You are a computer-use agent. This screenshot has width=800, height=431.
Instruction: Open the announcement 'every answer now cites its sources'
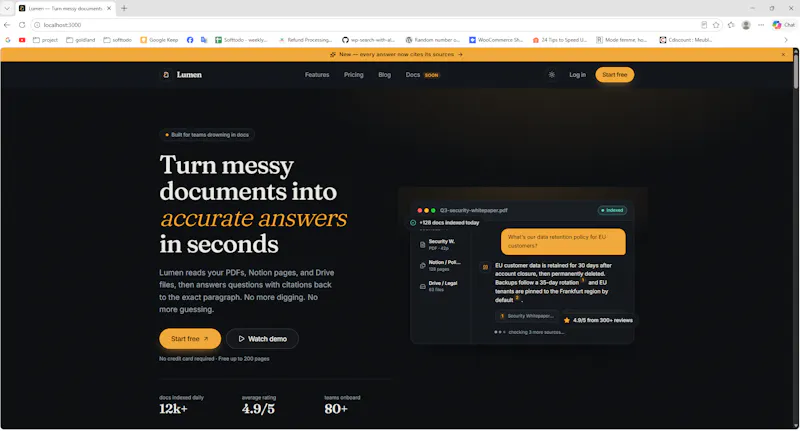point(396,54)
